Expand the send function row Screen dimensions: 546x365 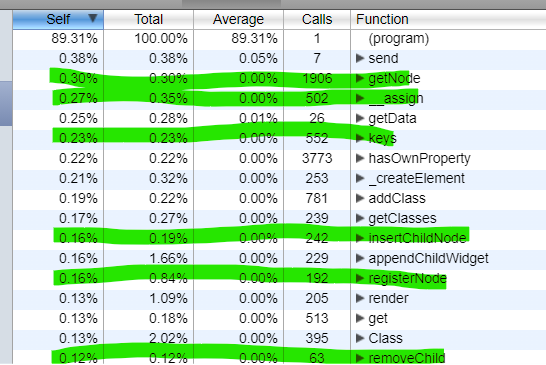pyautogui.click(x=360, y=58)
